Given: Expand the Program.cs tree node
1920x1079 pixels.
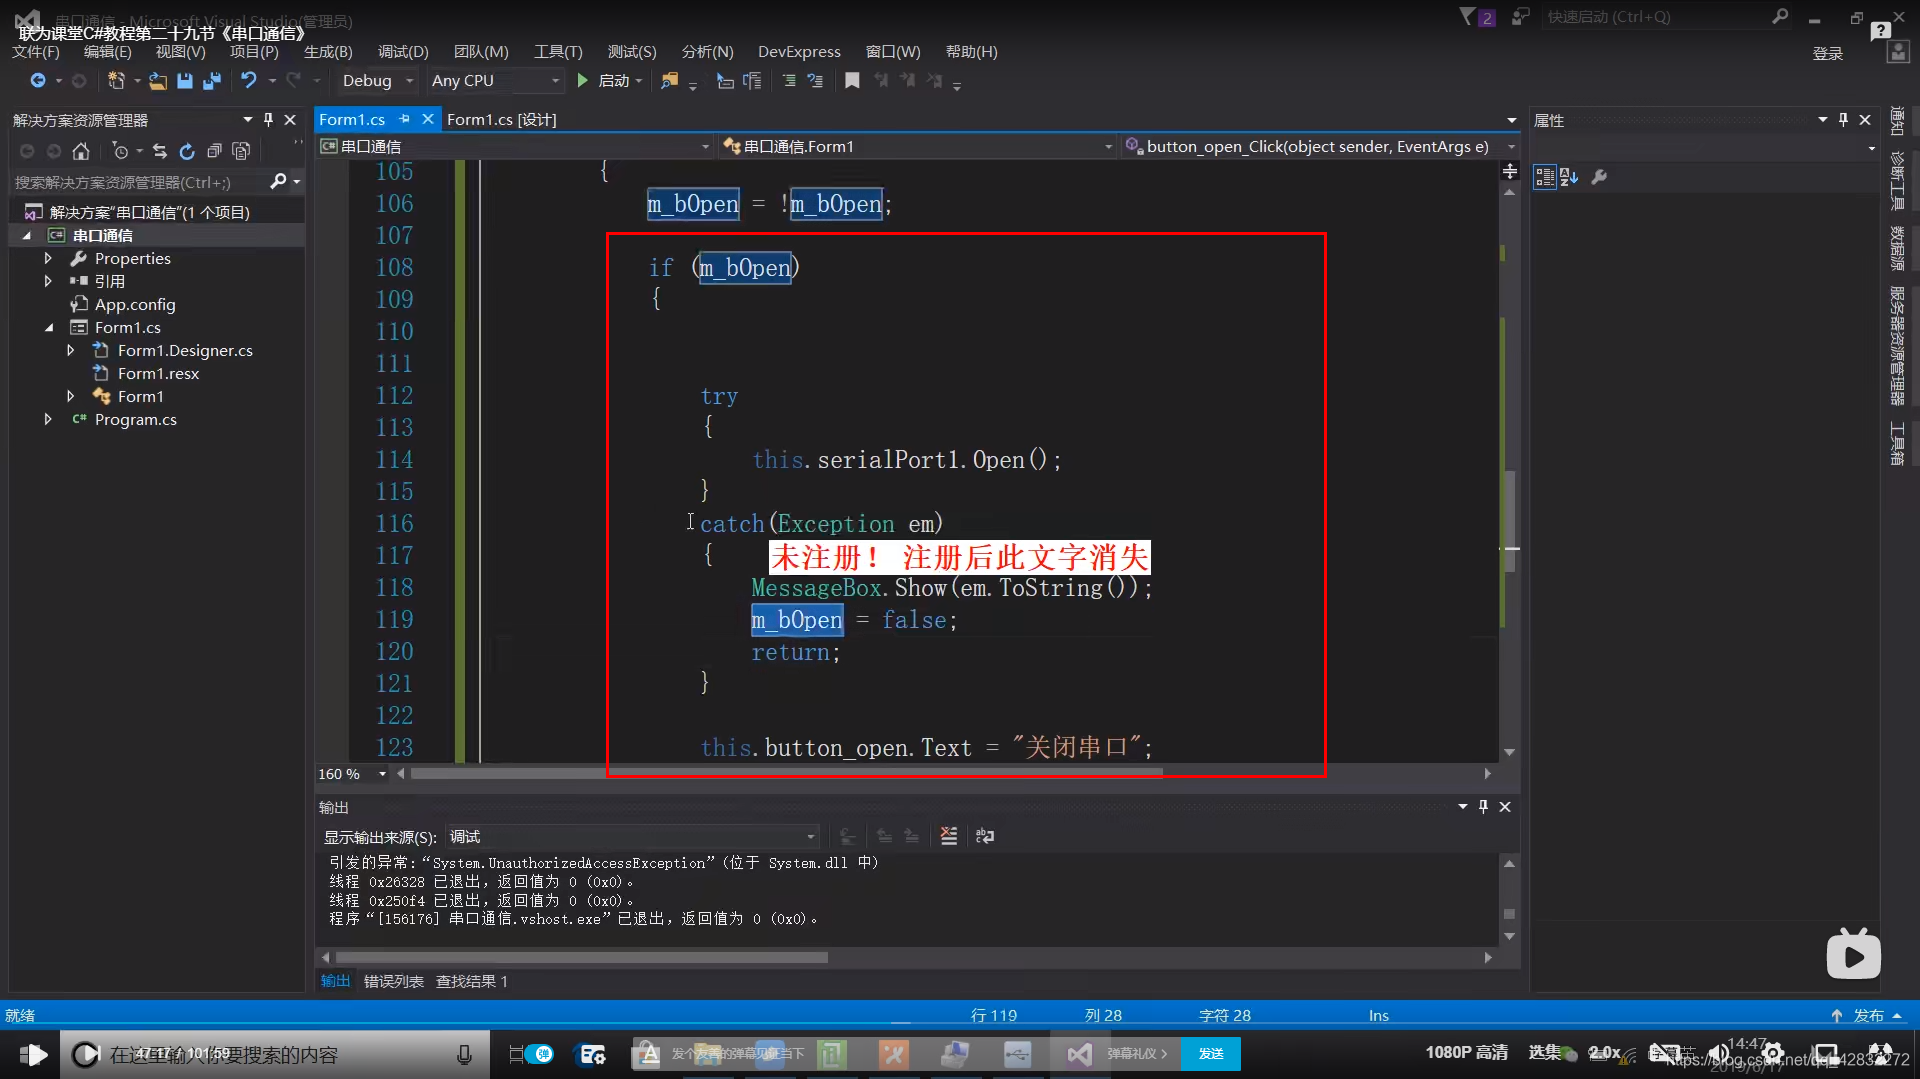Looking at the screenshot, I should (x=48, y=419).
